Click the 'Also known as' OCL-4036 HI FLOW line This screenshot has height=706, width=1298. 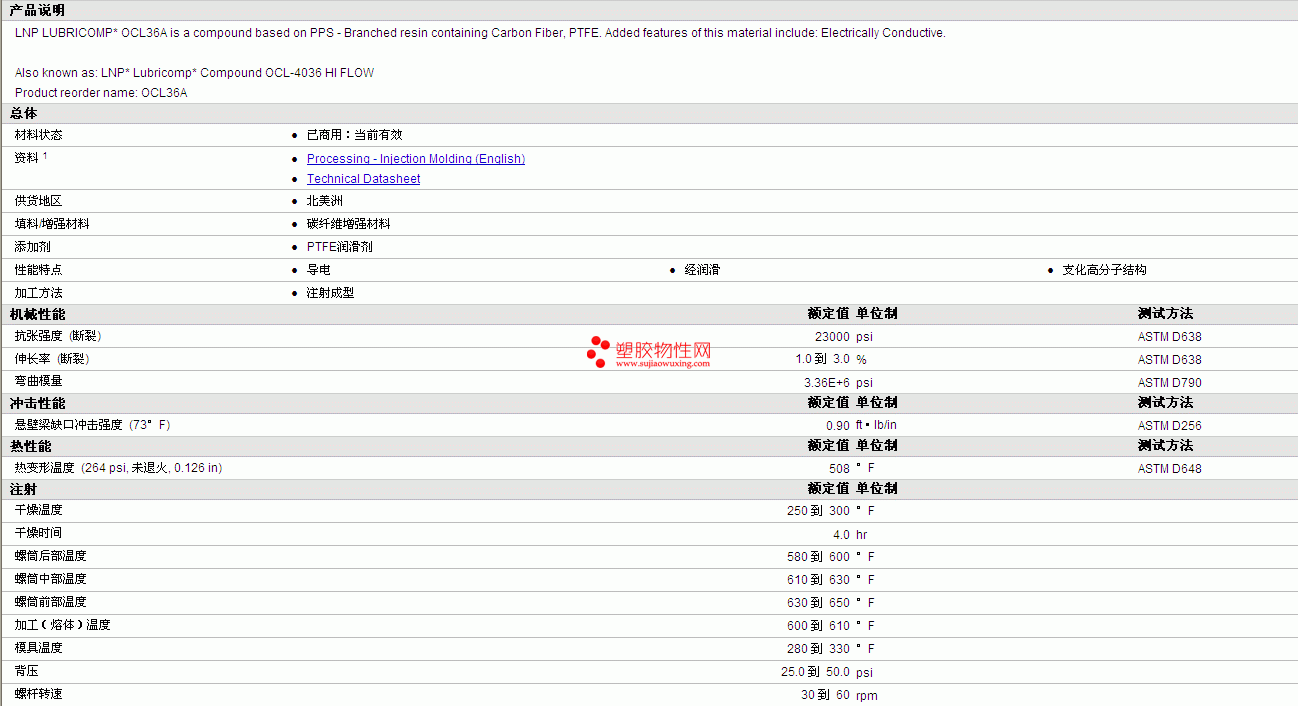coord(194,73)
